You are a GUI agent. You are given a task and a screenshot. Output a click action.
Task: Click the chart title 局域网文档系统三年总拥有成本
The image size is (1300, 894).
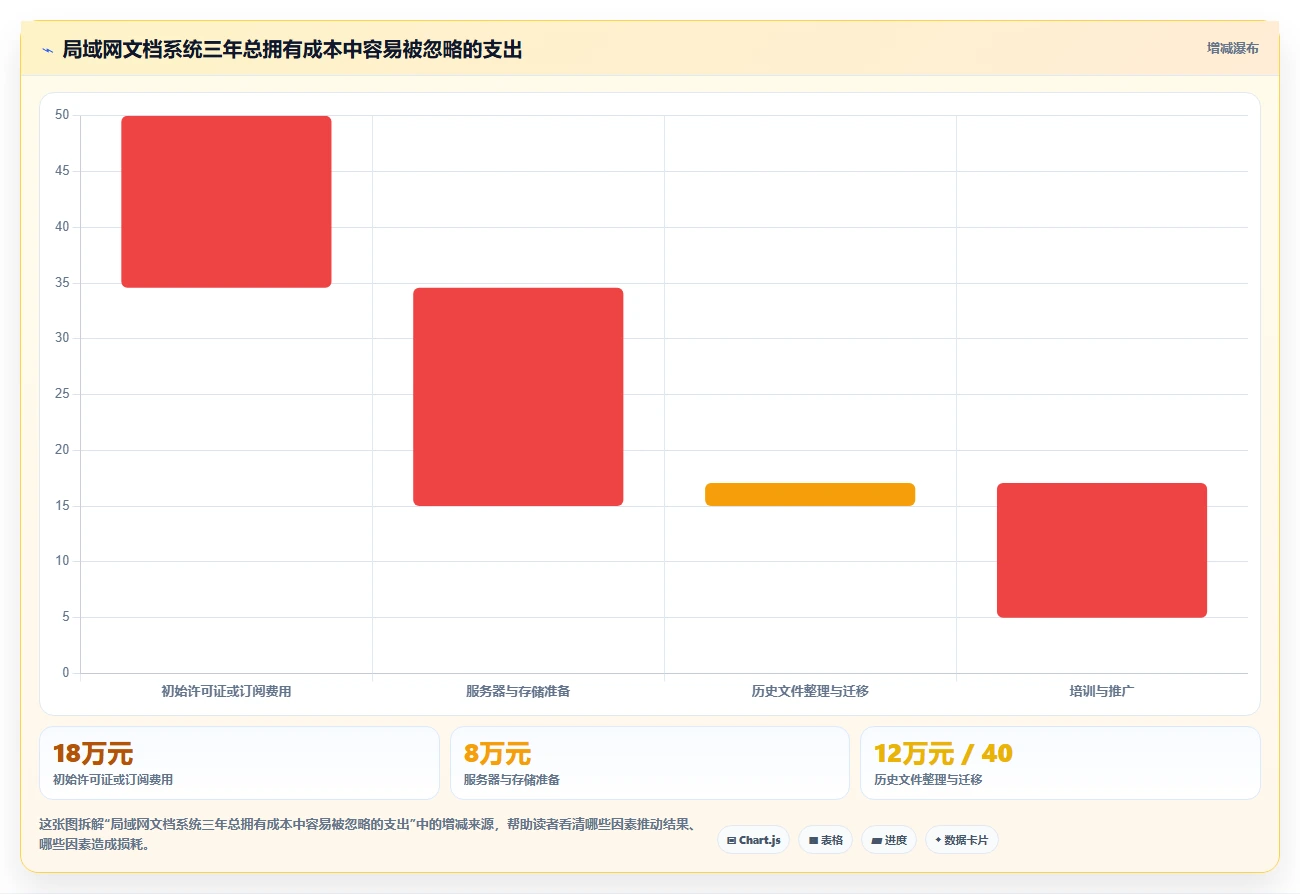(x=292, y=49)
